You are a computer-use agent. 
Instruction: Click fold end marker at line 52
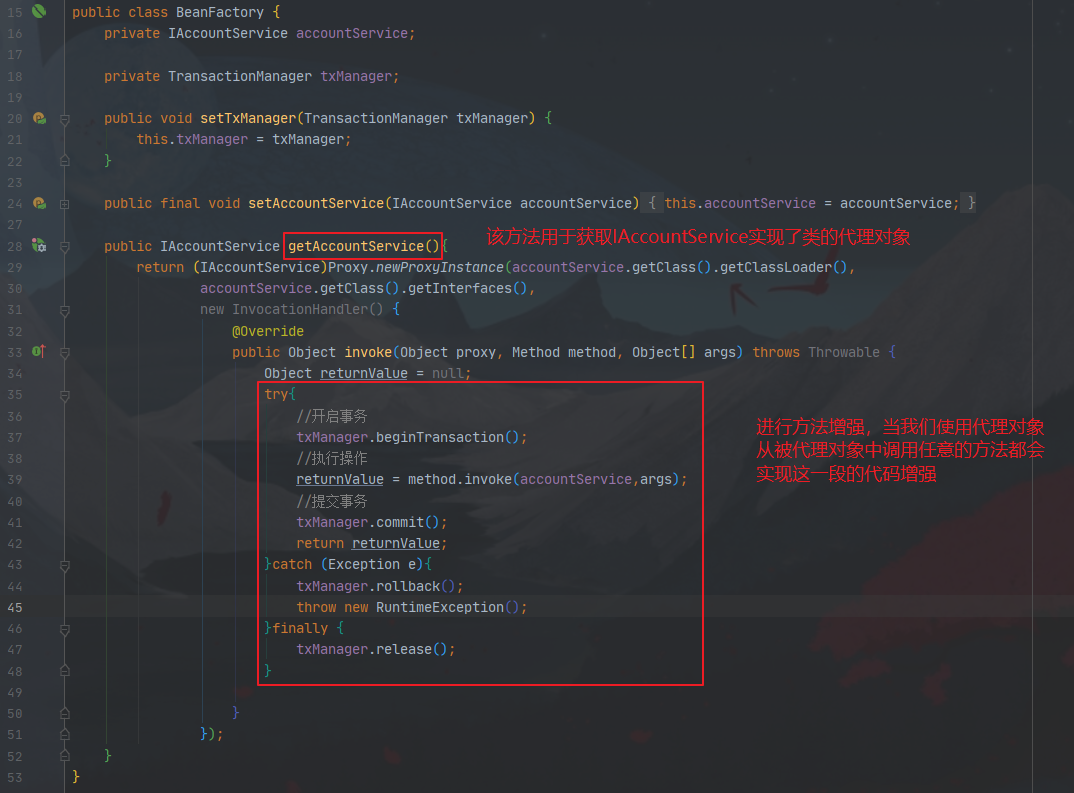64,756
